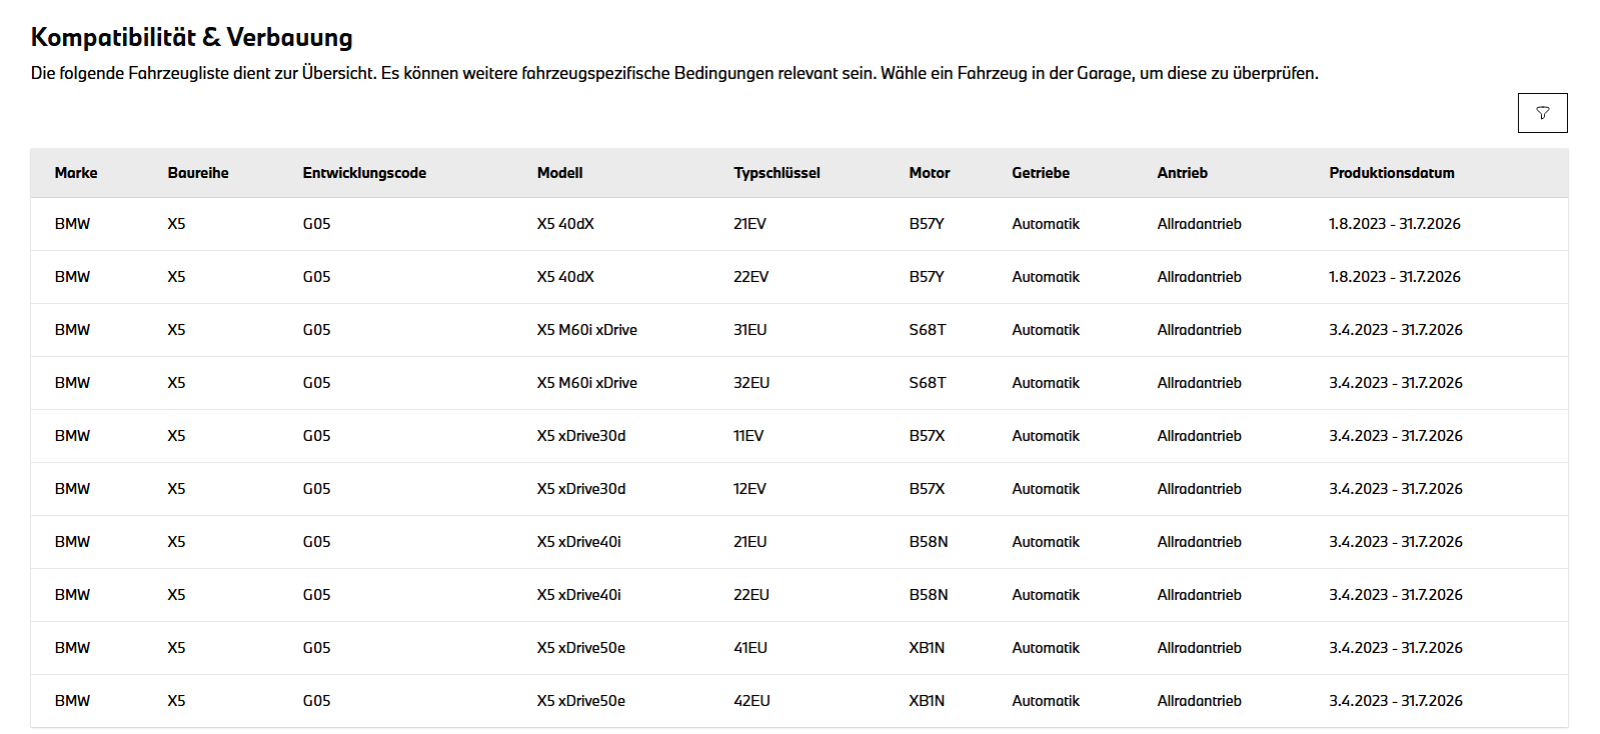Click the Motor column header
Viewport: 1600px width, 734px height.
point(929,173)
